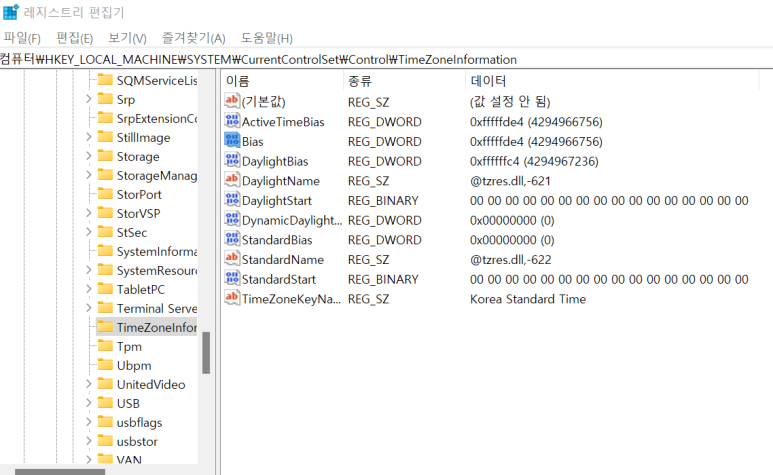Screen dimensions: 773x475
Task: Select the usbflags tree key
Action: pyautogui.click(x=140, y=422)
